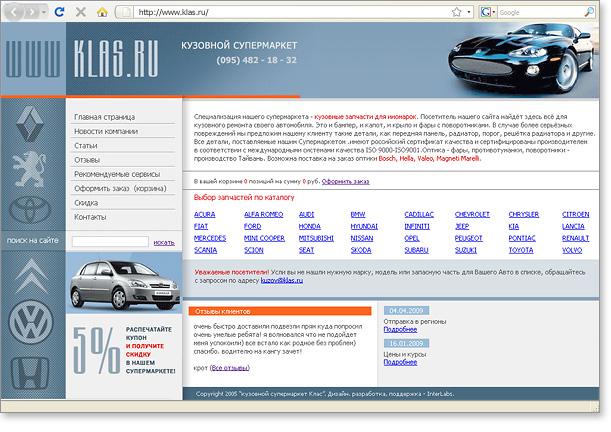611x432 pixels.
Task: Click the Volkswagen logo in the sidebar
Action: pos(30,322)
